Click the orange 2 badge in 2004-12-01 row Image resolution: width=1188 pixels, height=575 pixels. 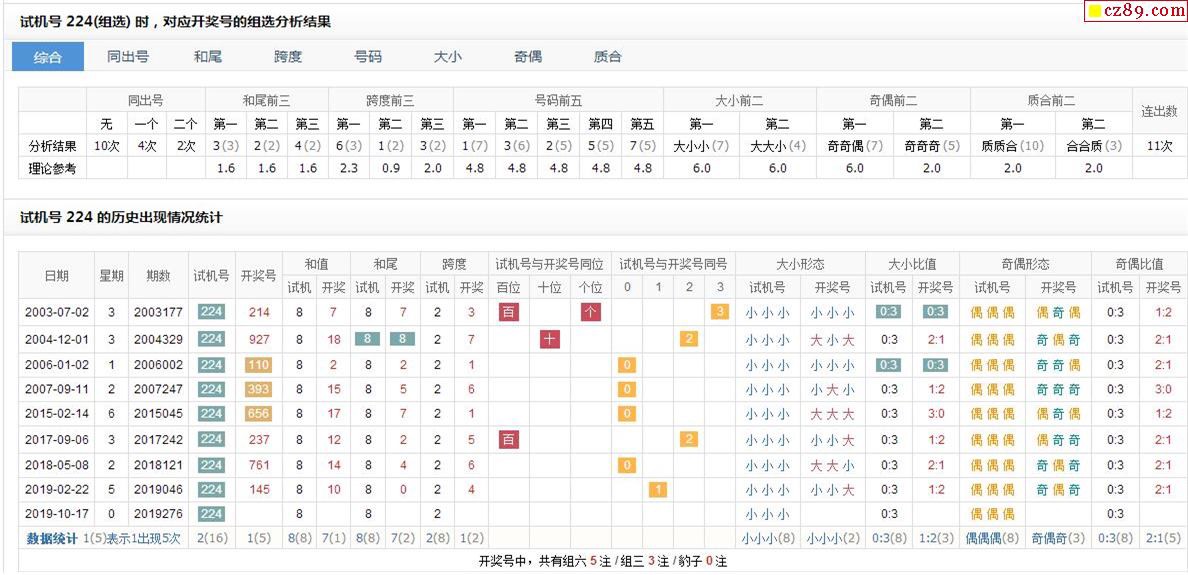[x=689, y=339]
